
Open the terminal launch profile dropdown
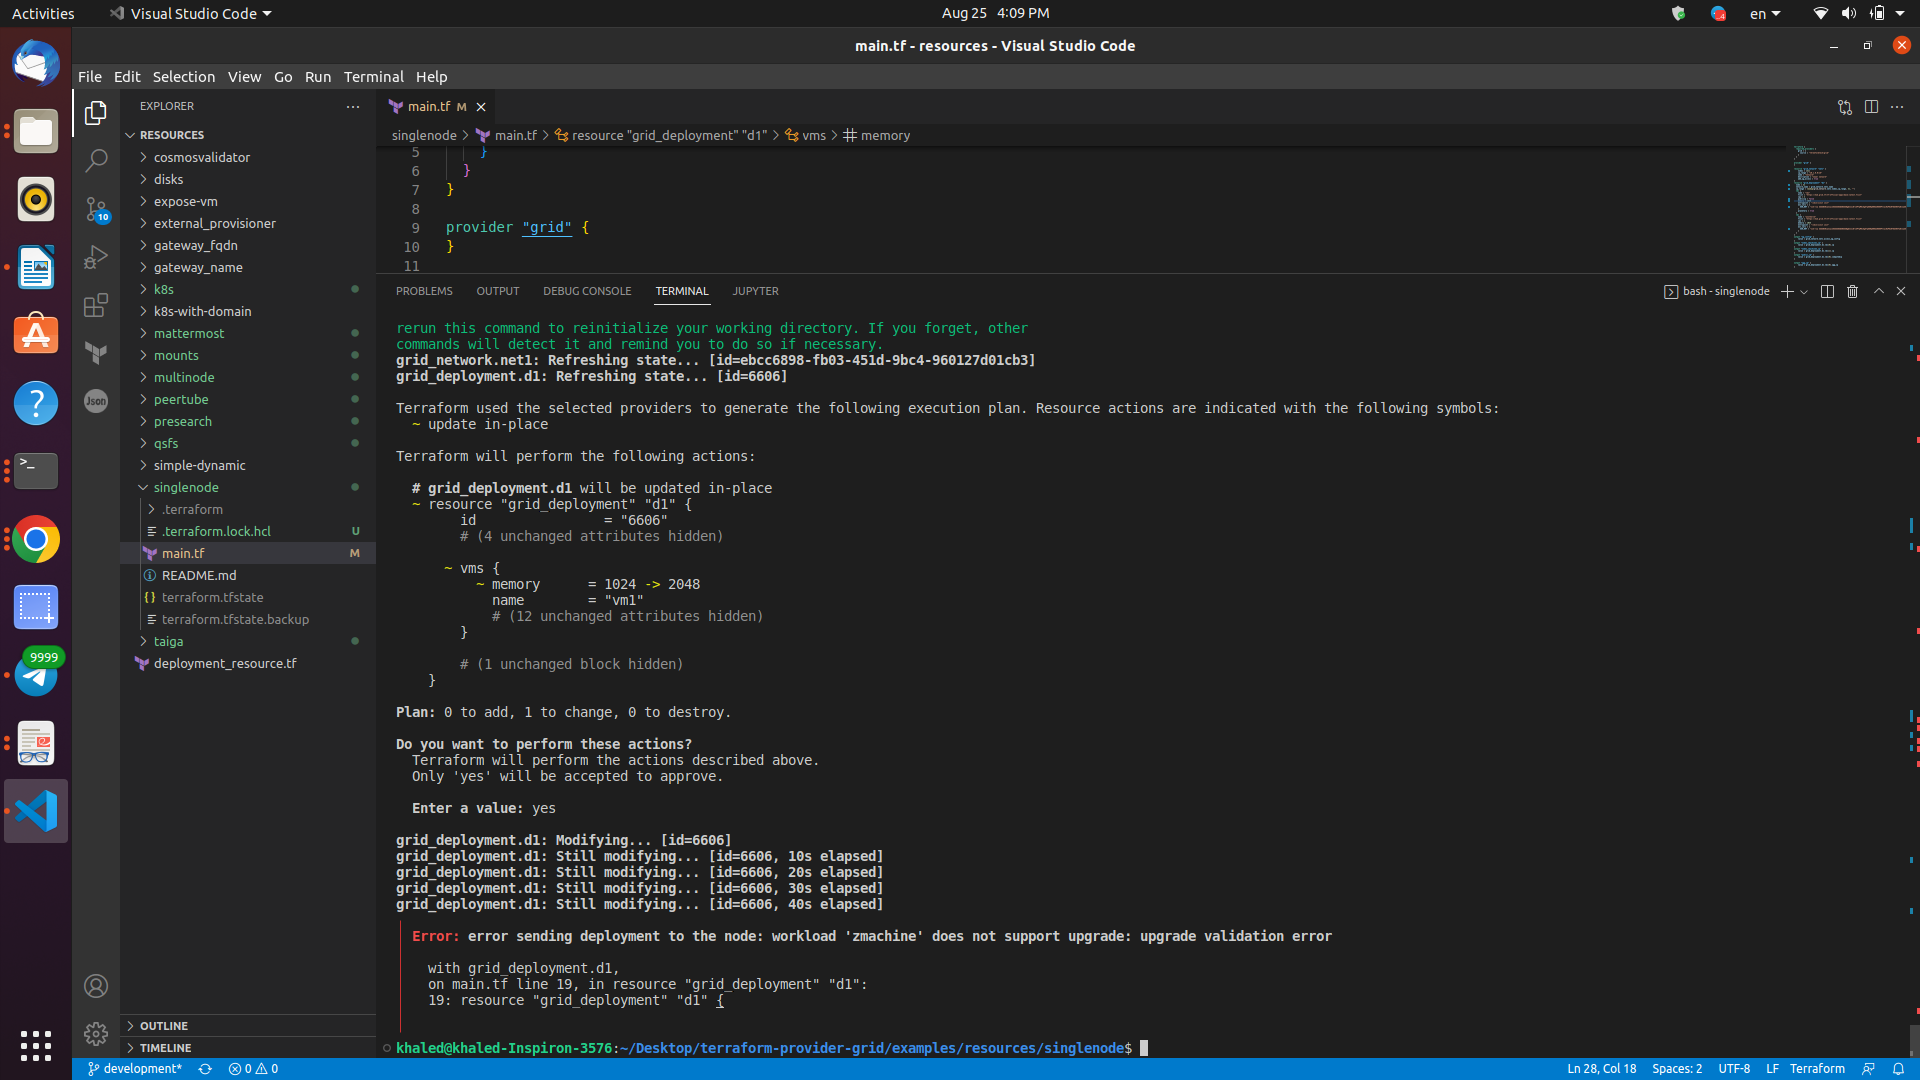click(x=1802, y=291)
